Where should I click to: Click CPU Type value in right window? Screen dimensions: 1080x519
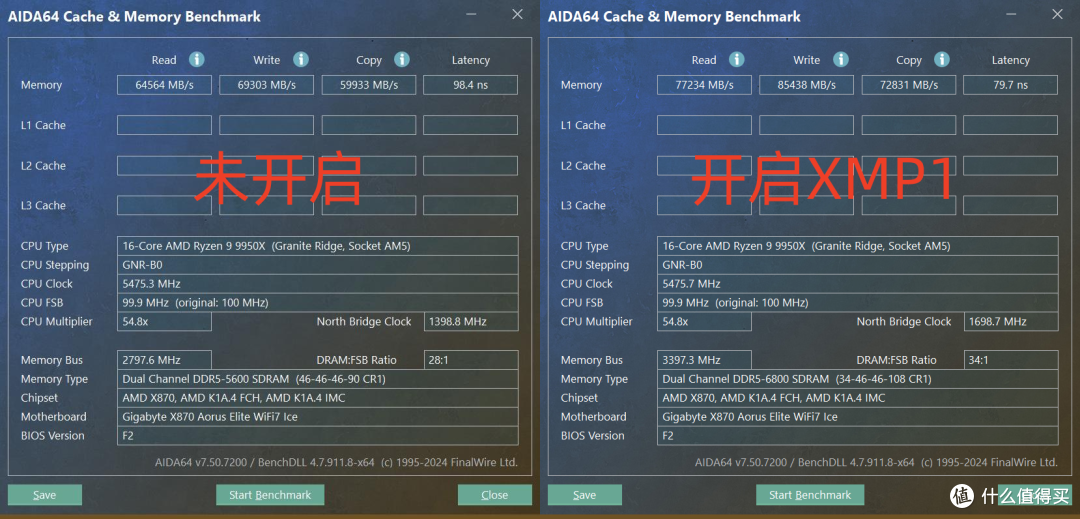[858, 246]
